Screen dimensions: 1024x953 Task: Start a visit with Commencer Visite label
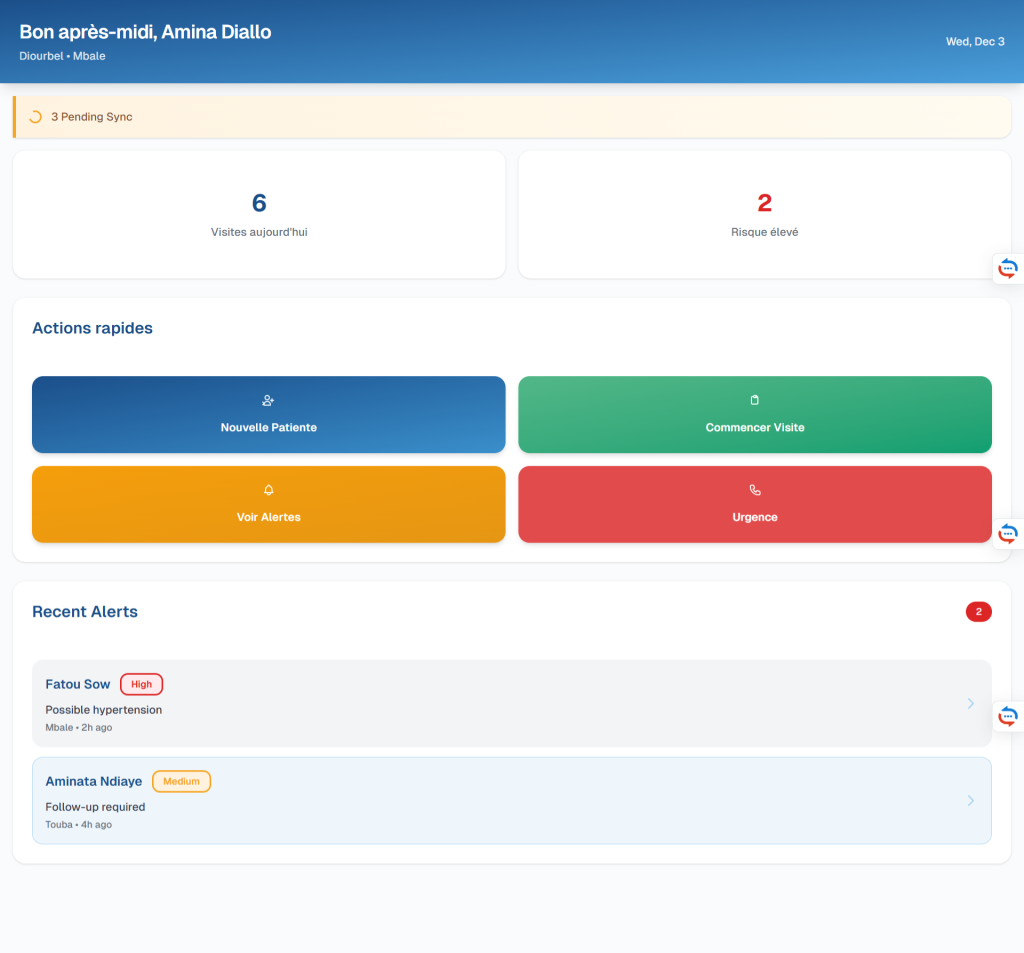click(x=755, y=427)
